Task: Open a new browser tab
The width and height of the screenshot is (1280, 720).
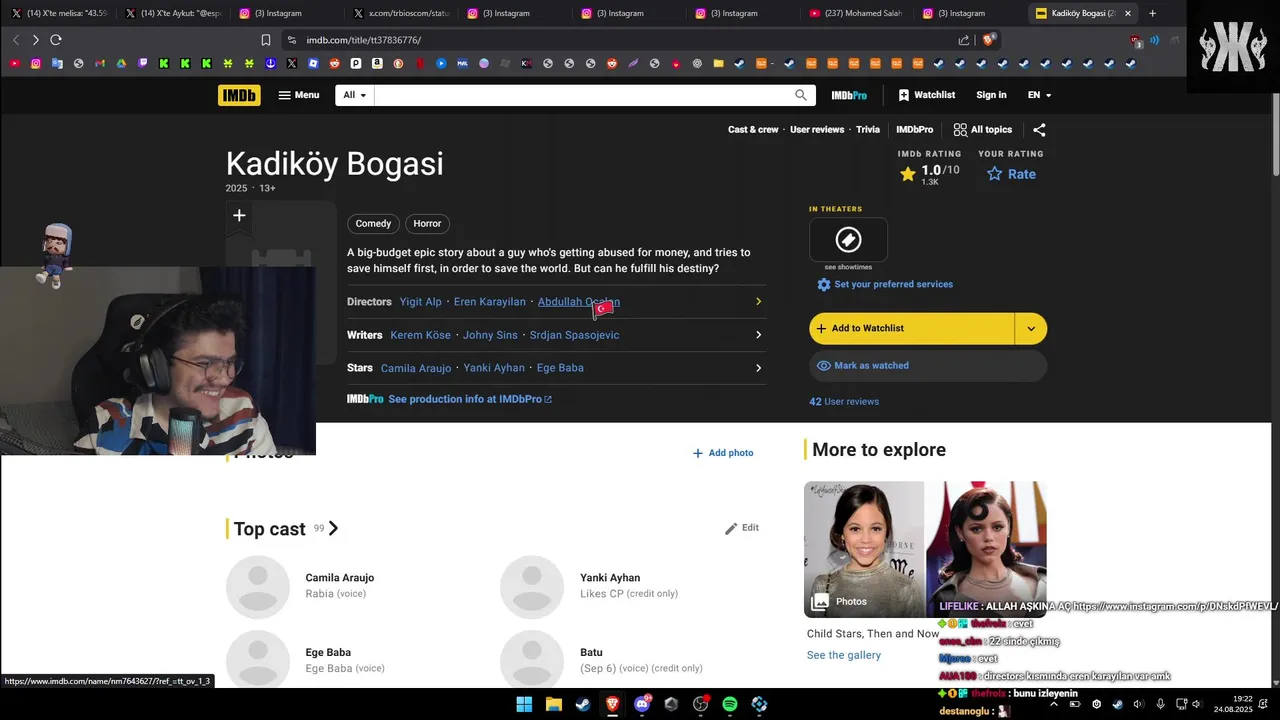Action: pyautogui.click(x=1152, y=13)
